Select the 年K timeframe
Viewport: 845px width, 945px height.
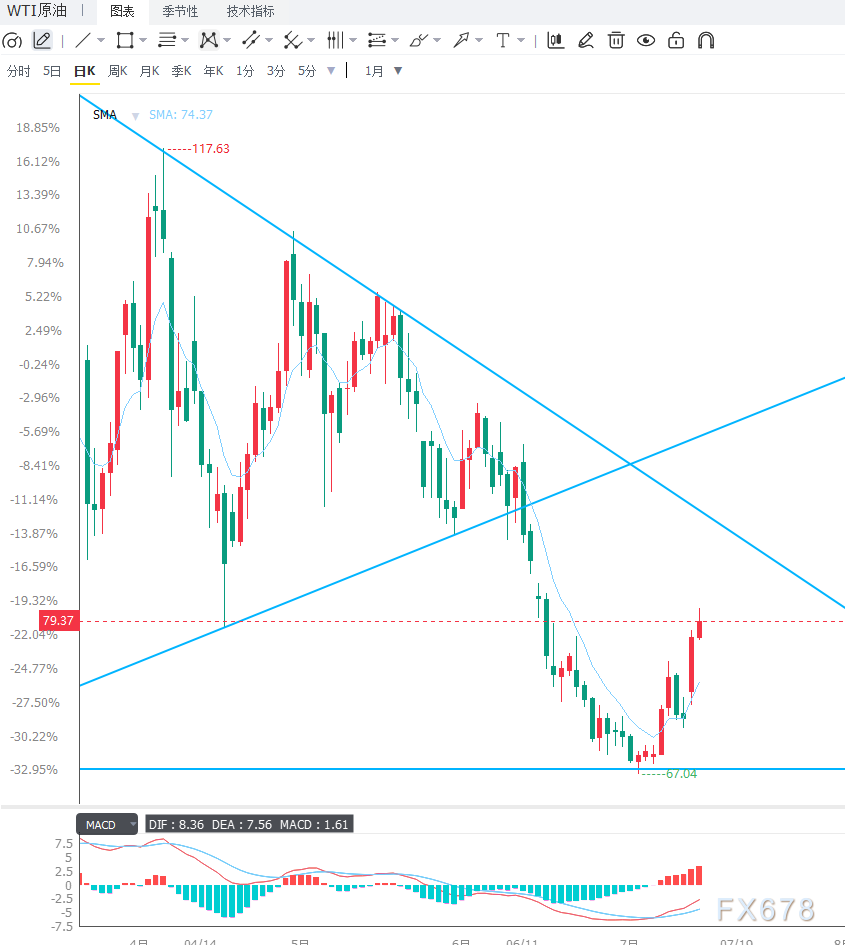click(213, 71)
